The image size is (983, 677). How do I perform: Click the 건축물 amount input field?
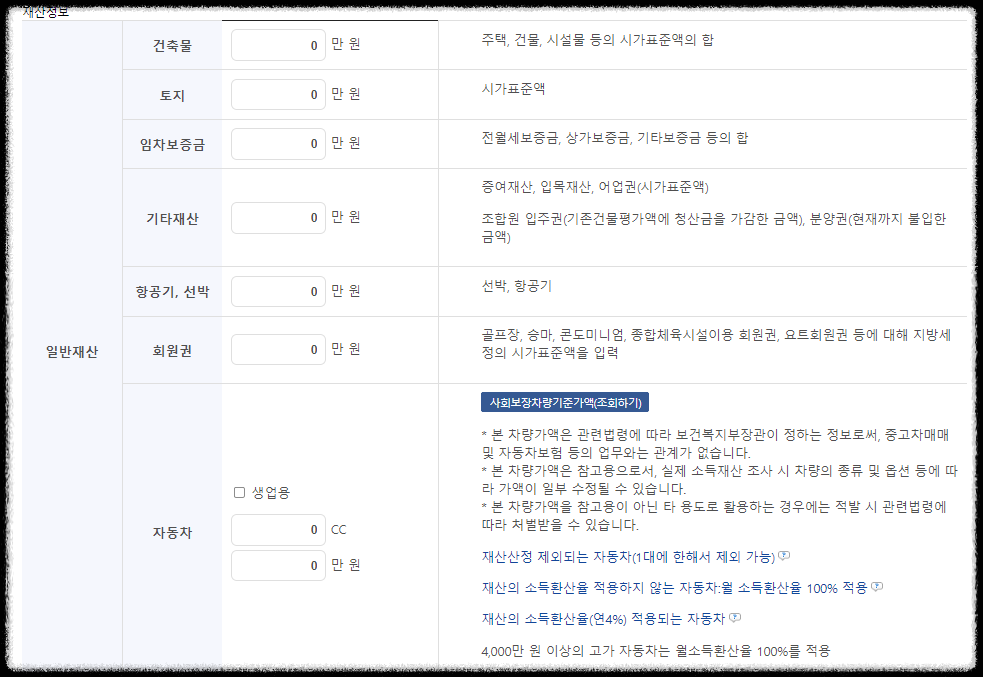tap(278, 45)
